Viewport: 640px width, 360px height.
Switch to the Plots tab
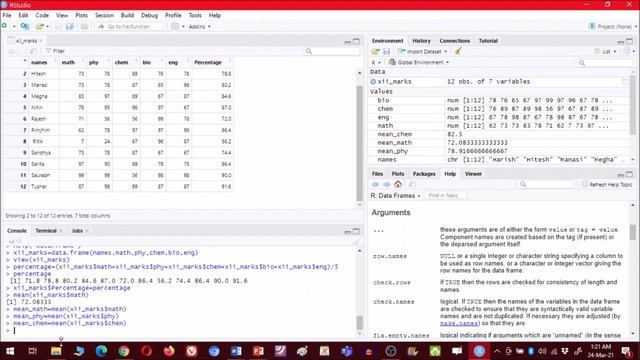(398, 174)
